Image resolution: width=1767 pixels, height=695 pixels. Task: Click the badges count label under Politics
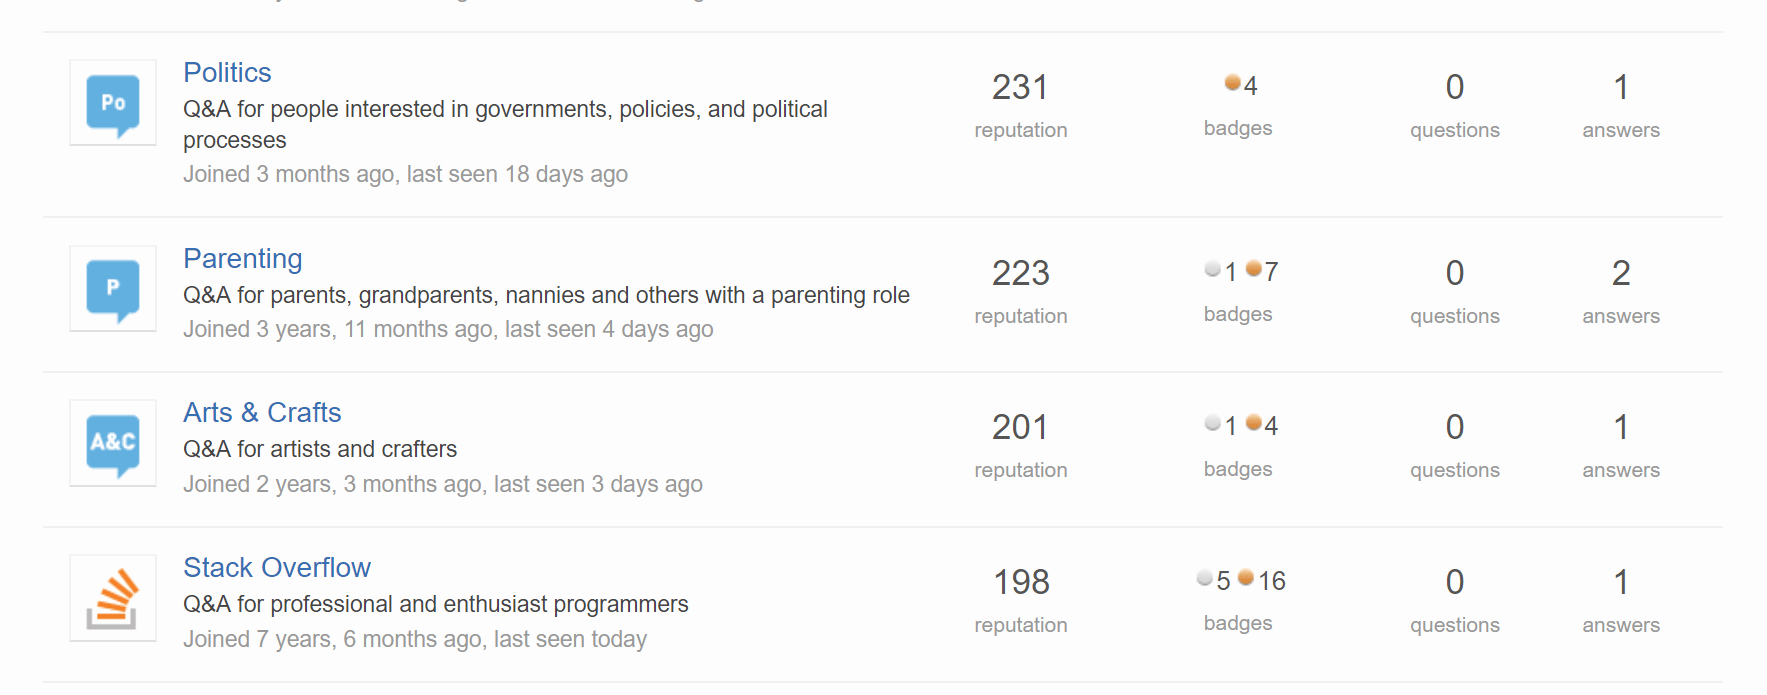pos(1238,128)
